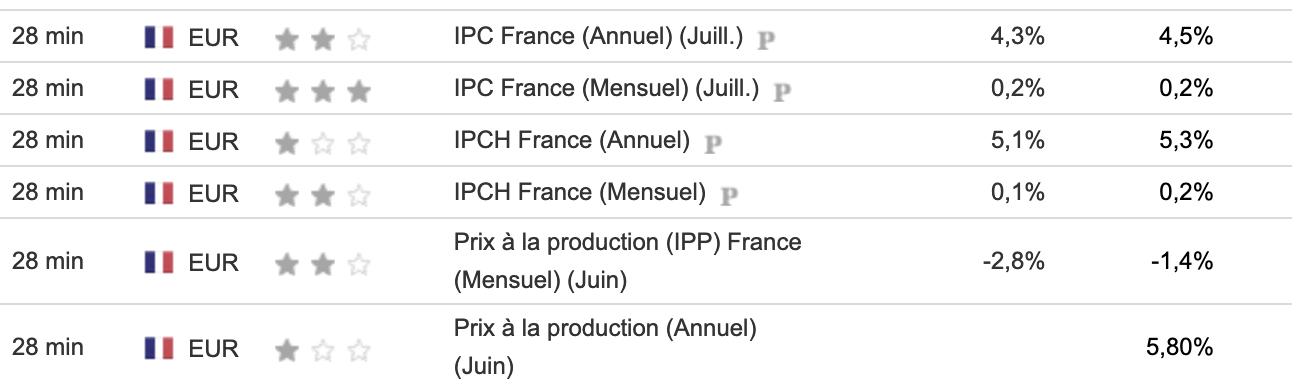Screen dimensions: 1292x386
Task: Click the three-star importance rating of IPC France (Mensuel)
Action: [x=323, y=91]
